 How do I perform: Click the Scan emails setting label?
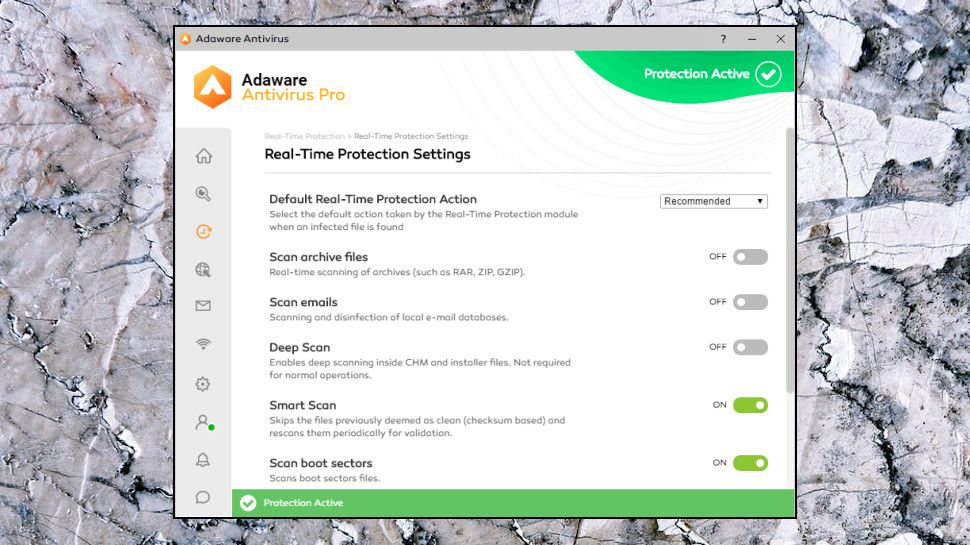(303, 302)
